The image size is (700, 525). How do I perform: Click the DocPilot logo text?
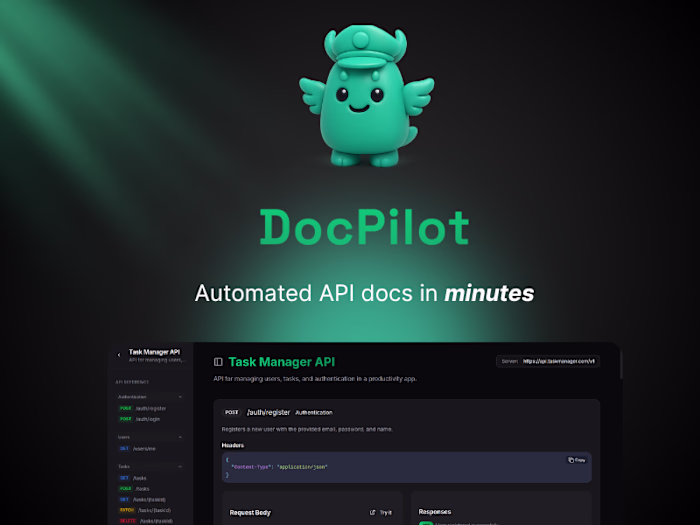coord(364,227)
